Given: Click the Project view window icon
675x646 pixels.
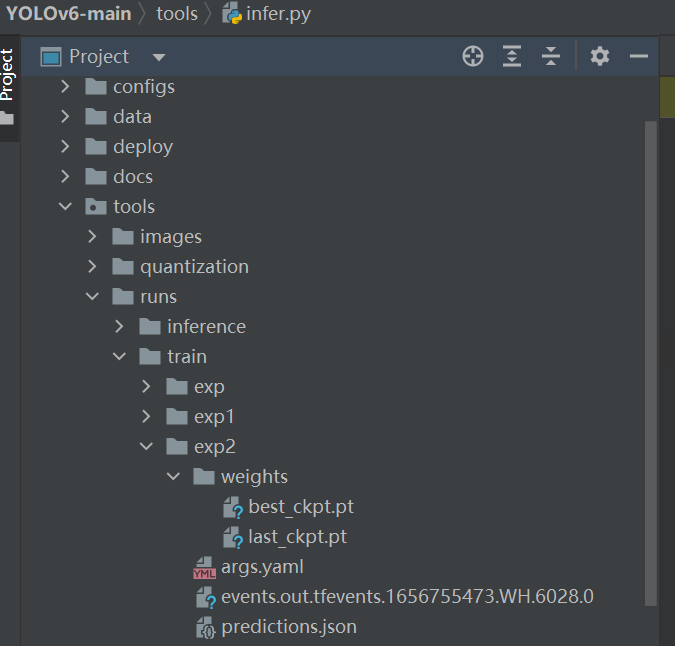Looking at the screenshot, I should [x=51, y=57].
